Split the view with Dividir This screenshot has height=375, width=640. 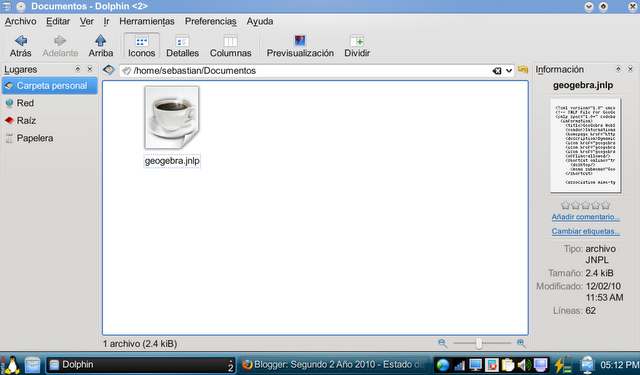[x=357, y=46]
